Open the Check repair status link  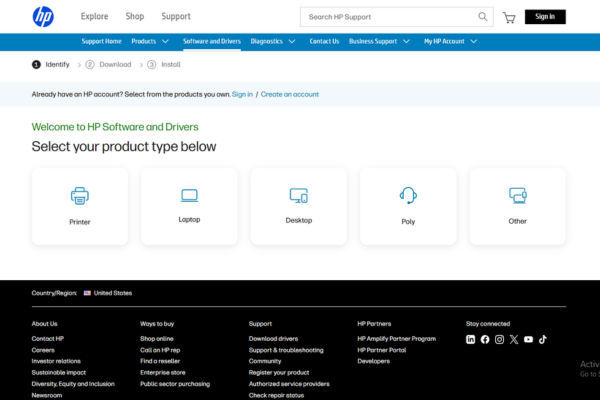[276, 395]
